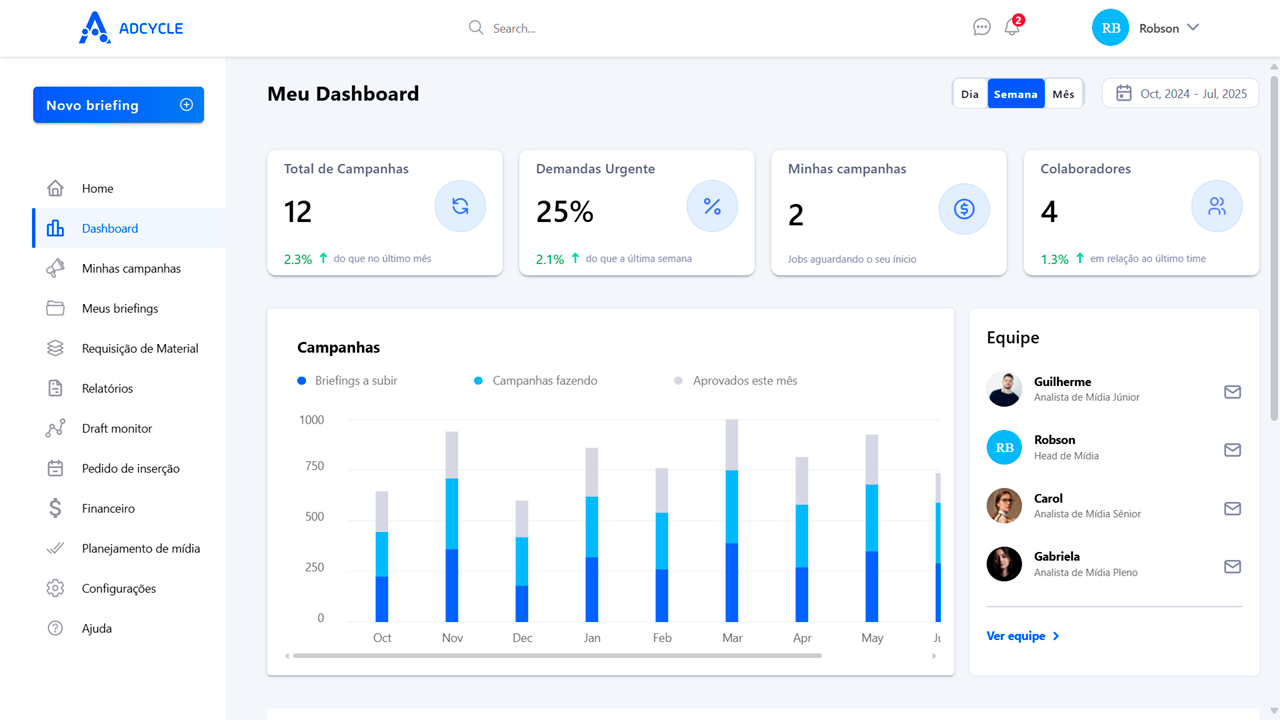Open the Meus briefings menu item
1280x720 pixels.
128,308
